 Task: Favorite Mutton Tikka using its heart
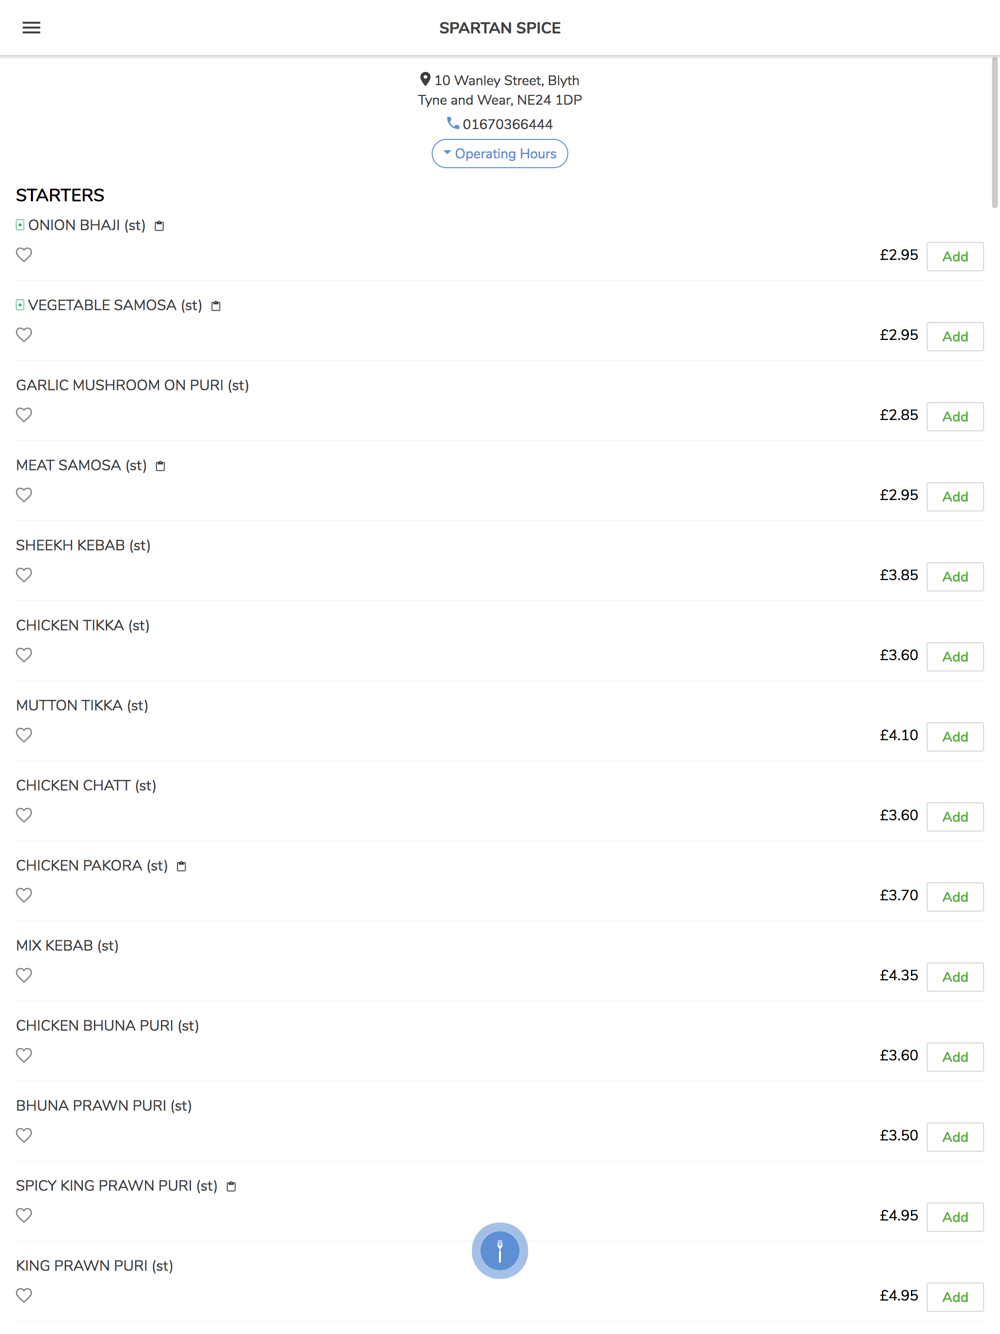(x=24, y=735)
